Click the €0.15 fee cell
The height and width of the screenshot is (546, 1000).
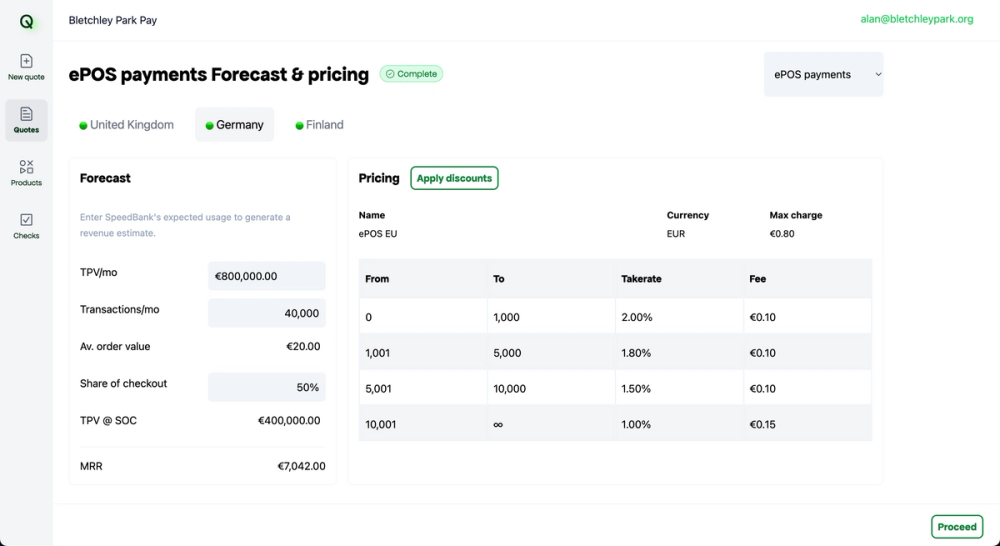[x=763, y=424]
